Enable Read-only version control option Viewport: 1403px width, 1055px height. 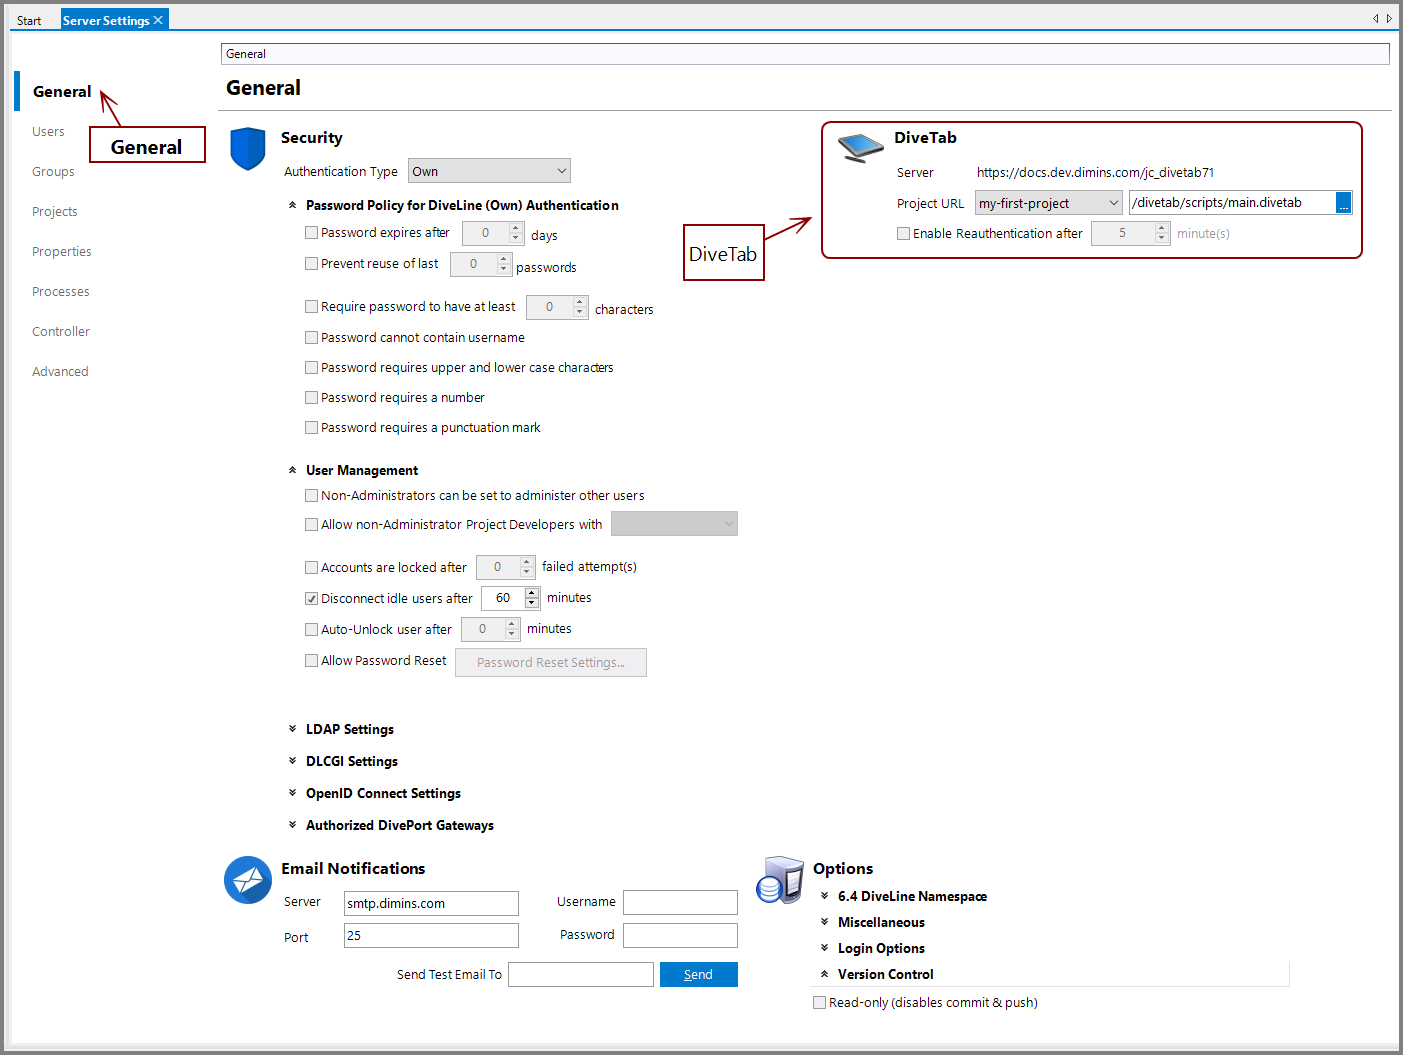coord(819,1002)
